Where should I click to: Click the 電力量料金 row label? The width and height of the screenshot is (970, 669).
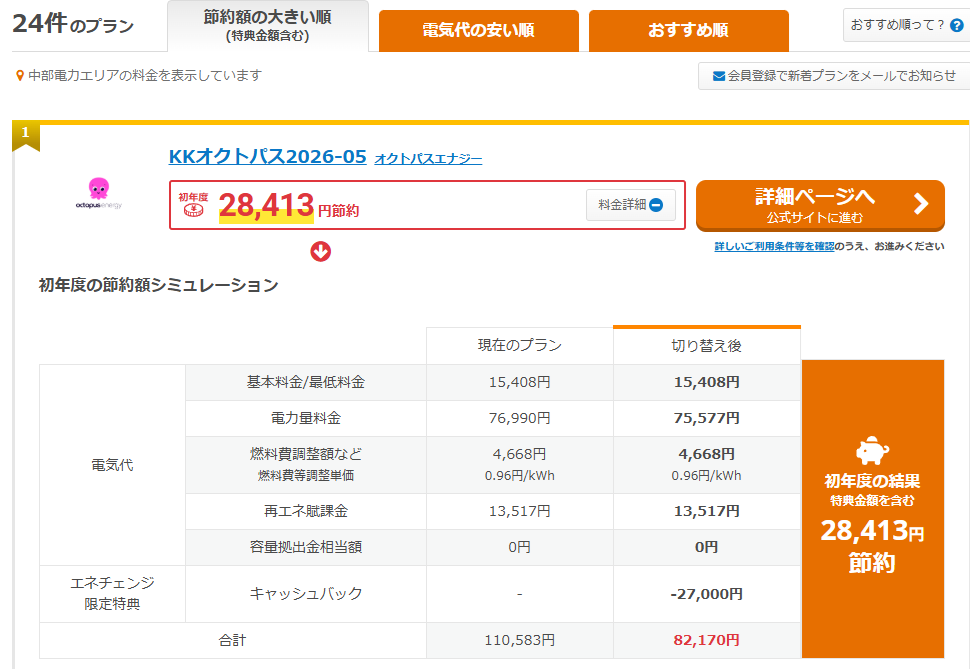[x=306, y=418]
